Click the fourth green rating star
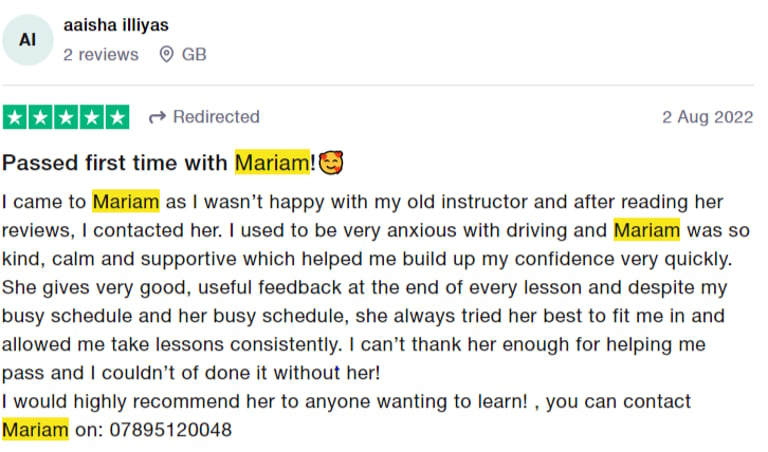Image resolution: width=768 pixels, height=452 pixels. click(x=92, y=117)
